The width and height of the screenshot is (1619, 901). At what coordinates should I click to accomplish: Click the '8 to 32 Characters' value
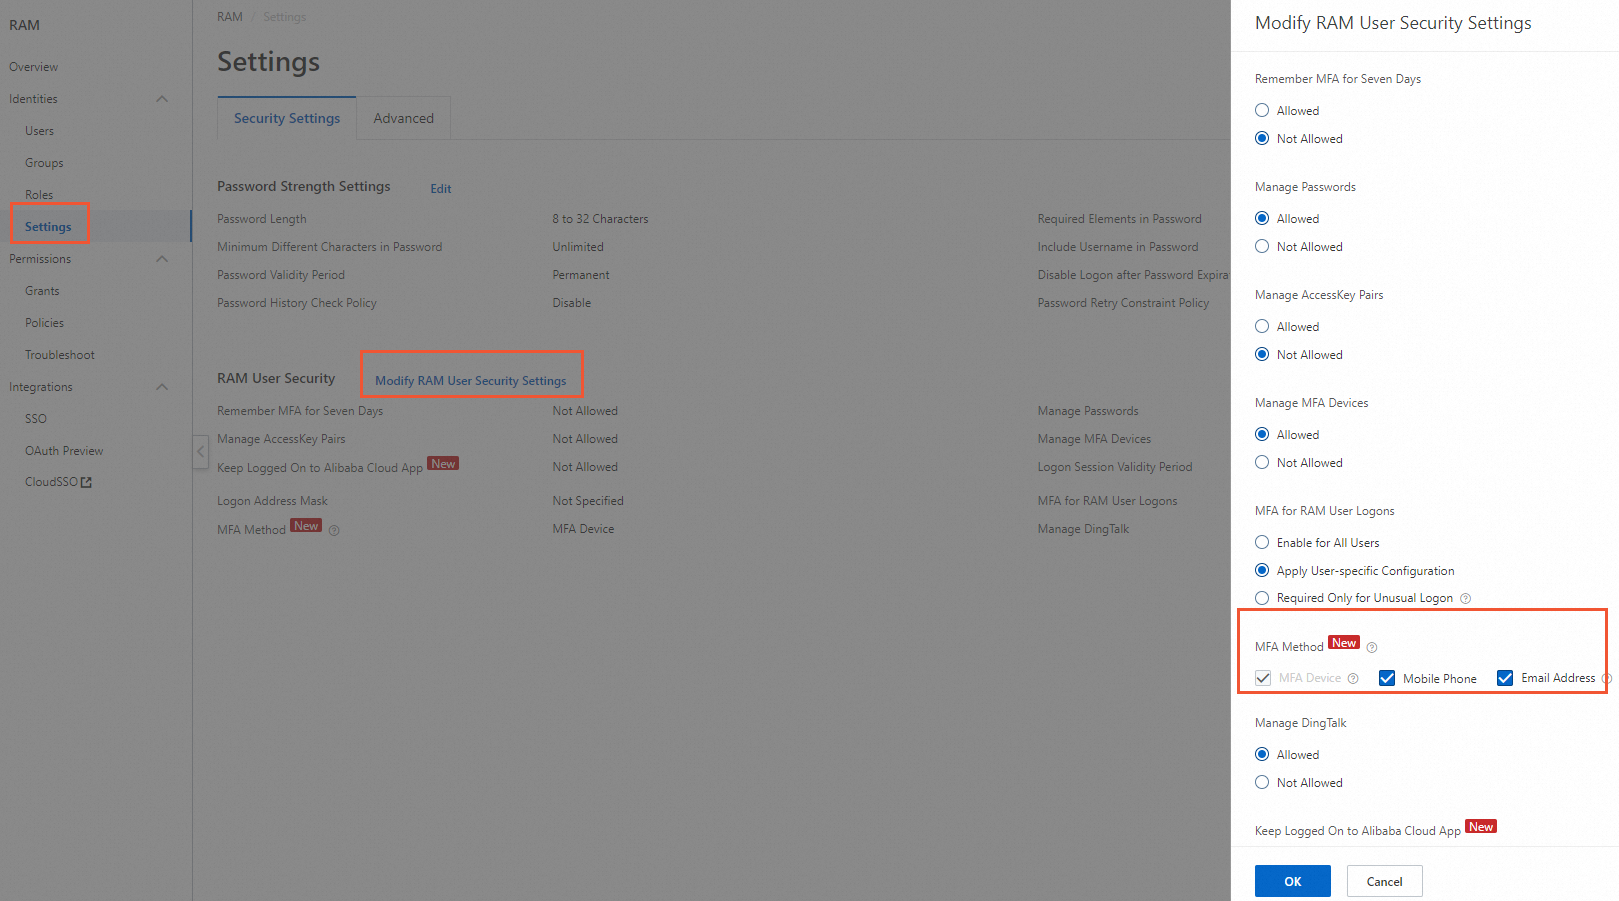(600, 219)
